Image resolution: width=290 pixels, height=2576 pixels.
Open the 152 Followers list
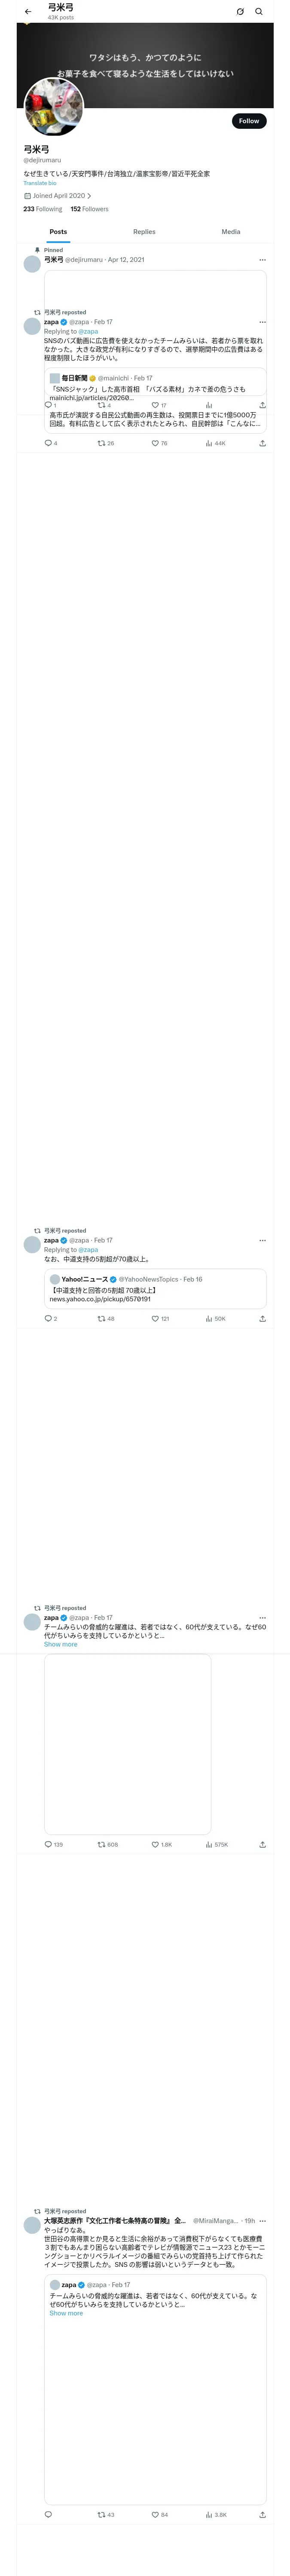(90, 209)
